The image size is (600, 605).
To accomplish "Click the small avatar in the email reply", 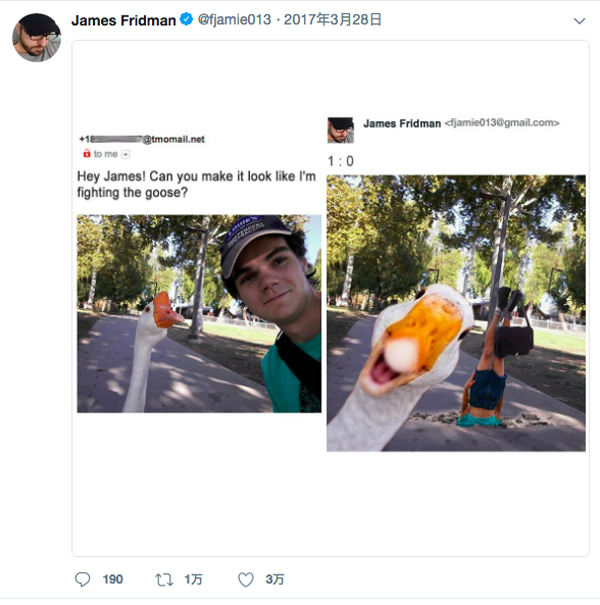I will point(340,129).
